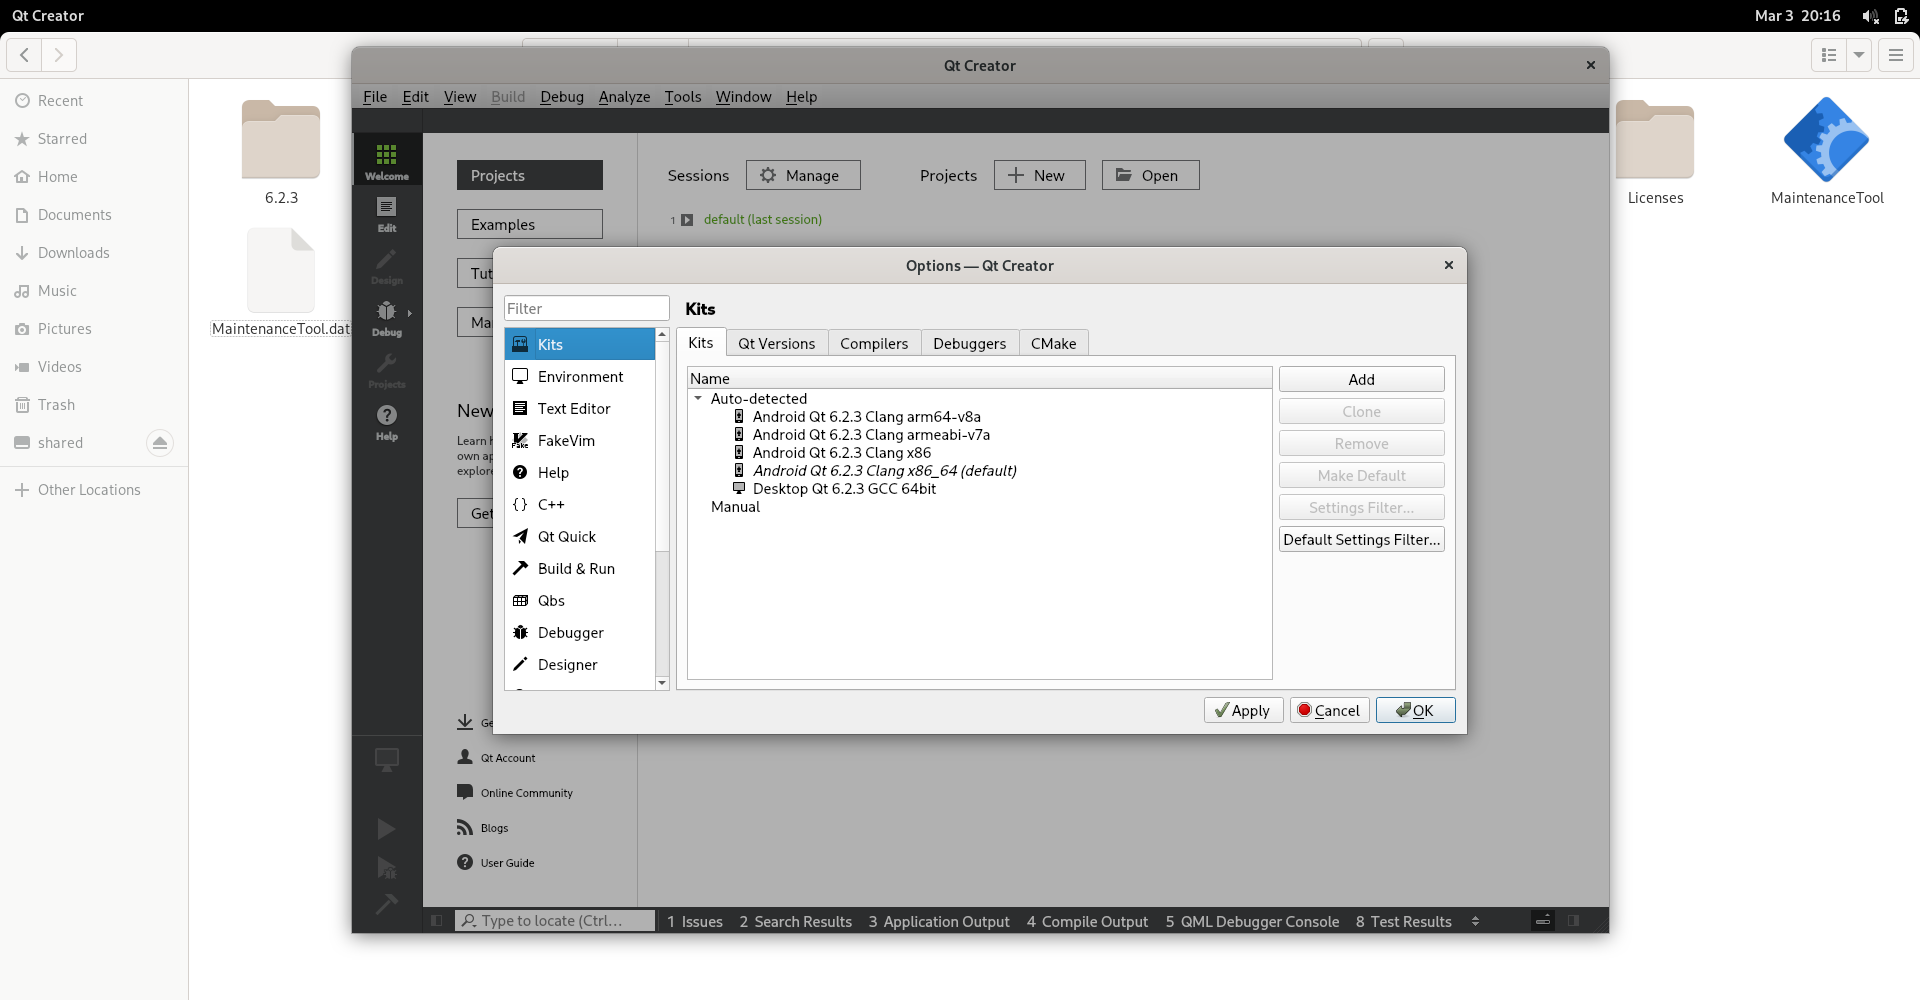This screenshot has width=1920, height=1000.
Task: Click the Add kit button
Action: coord(1361,379)
